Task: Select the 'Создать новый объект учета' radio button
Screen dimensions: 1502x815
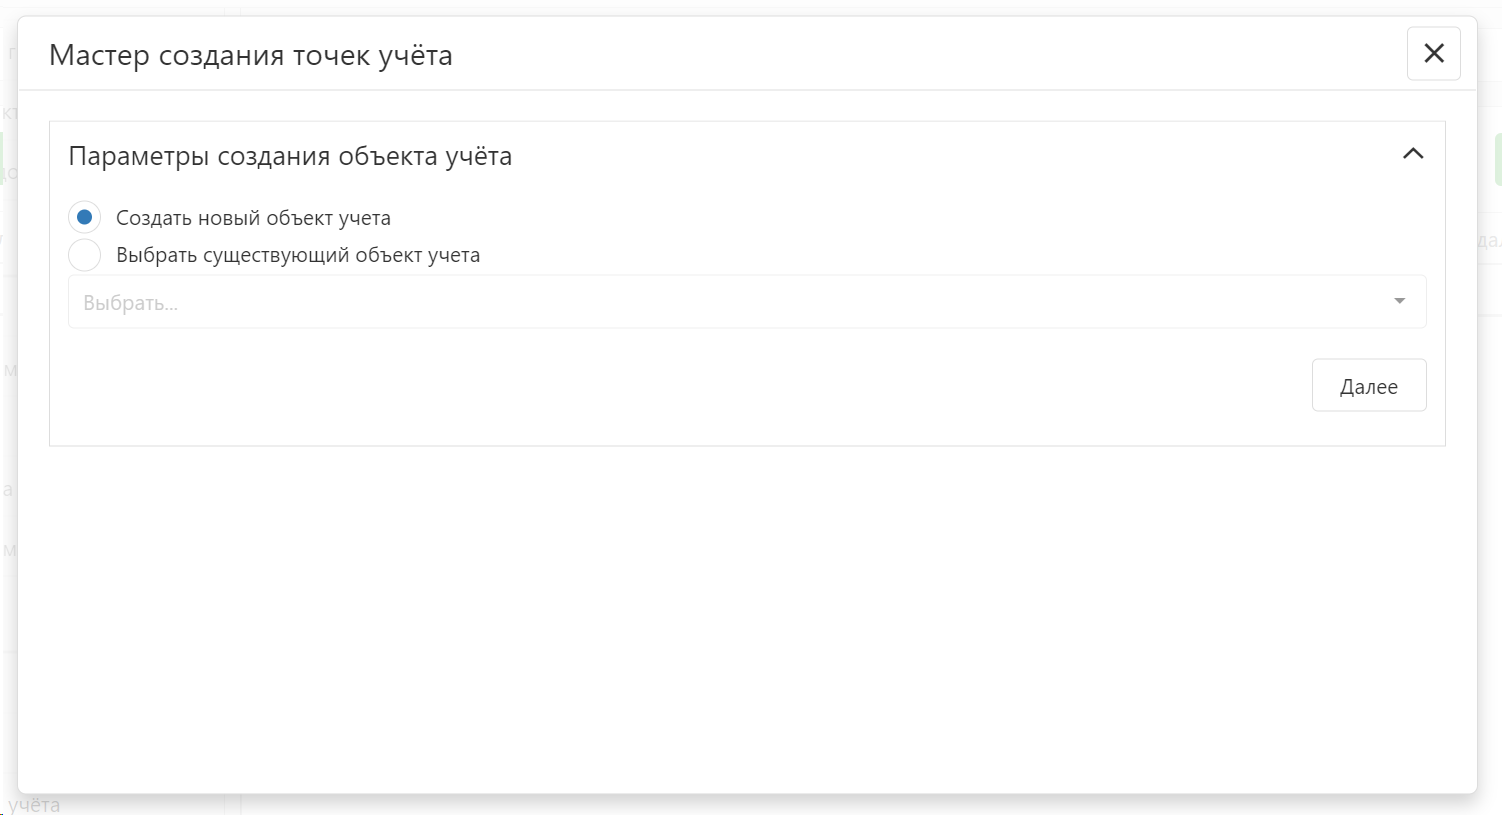Action: tap(85, 217)
